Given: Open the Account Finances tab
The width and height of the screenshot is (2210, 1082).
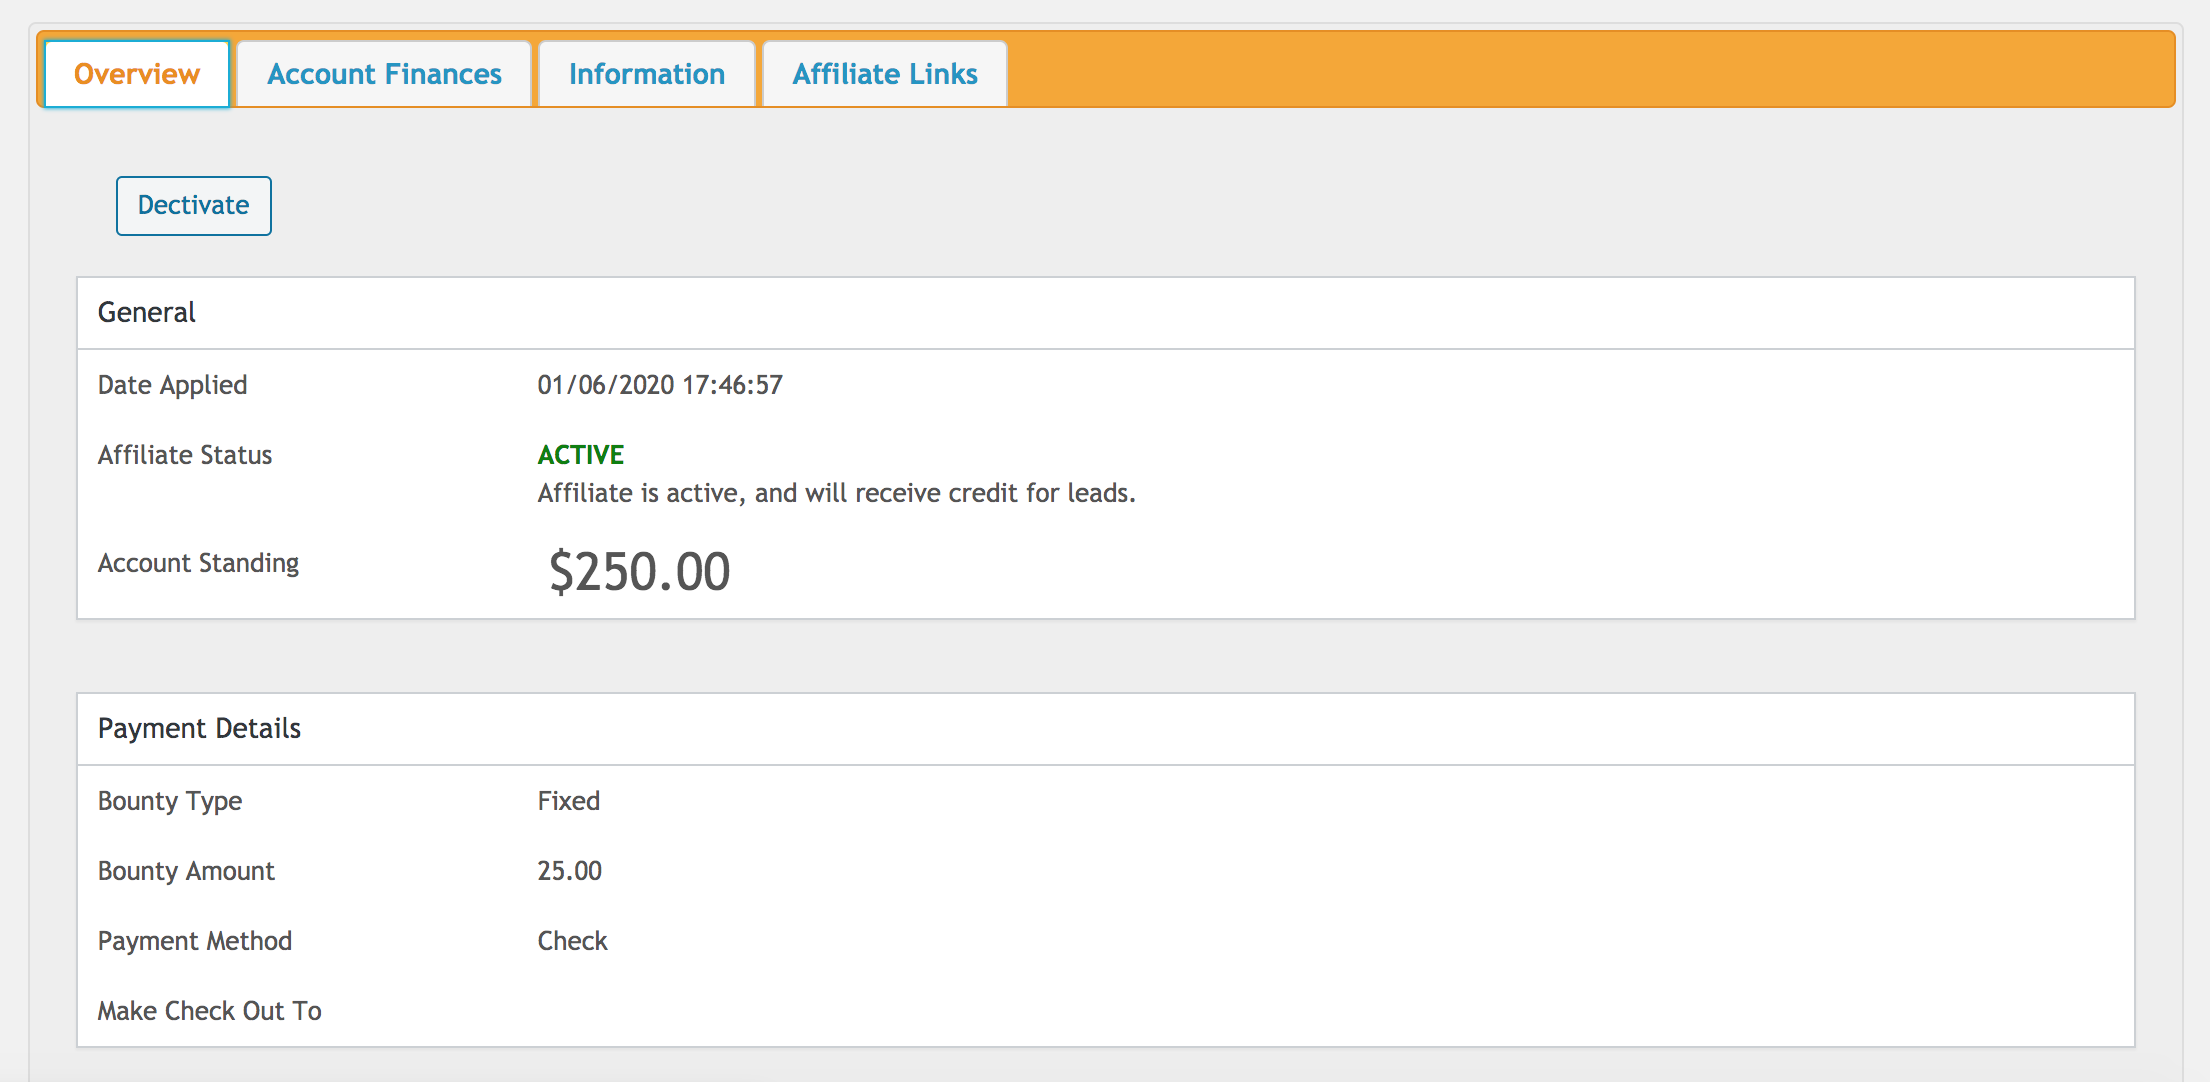Looking at the screenshot, I should point(384,74).
